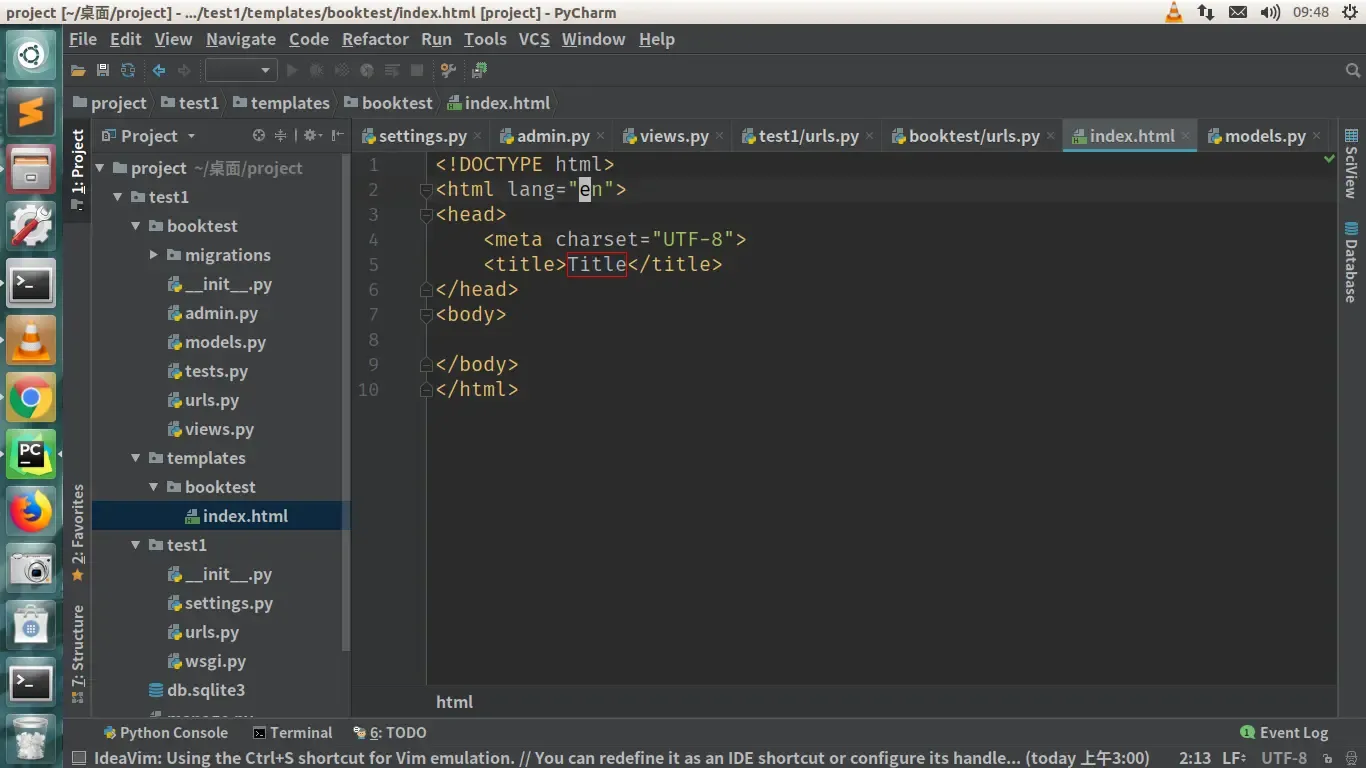The height and width of the screenshot is (768, 1366).
Task: Open Settings via the wrench icon
Action: point(448,71)
